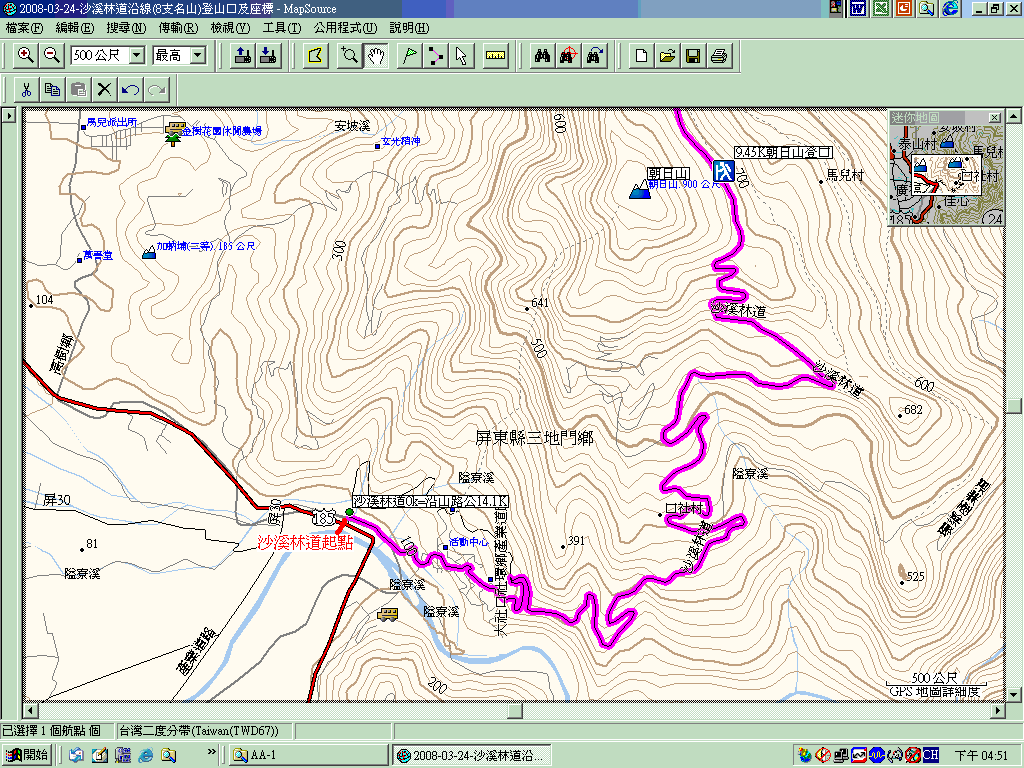Zoom out with the magnifier minus icon
Image resolution: width=1024 pixels, height=768 pixels.
52,56
